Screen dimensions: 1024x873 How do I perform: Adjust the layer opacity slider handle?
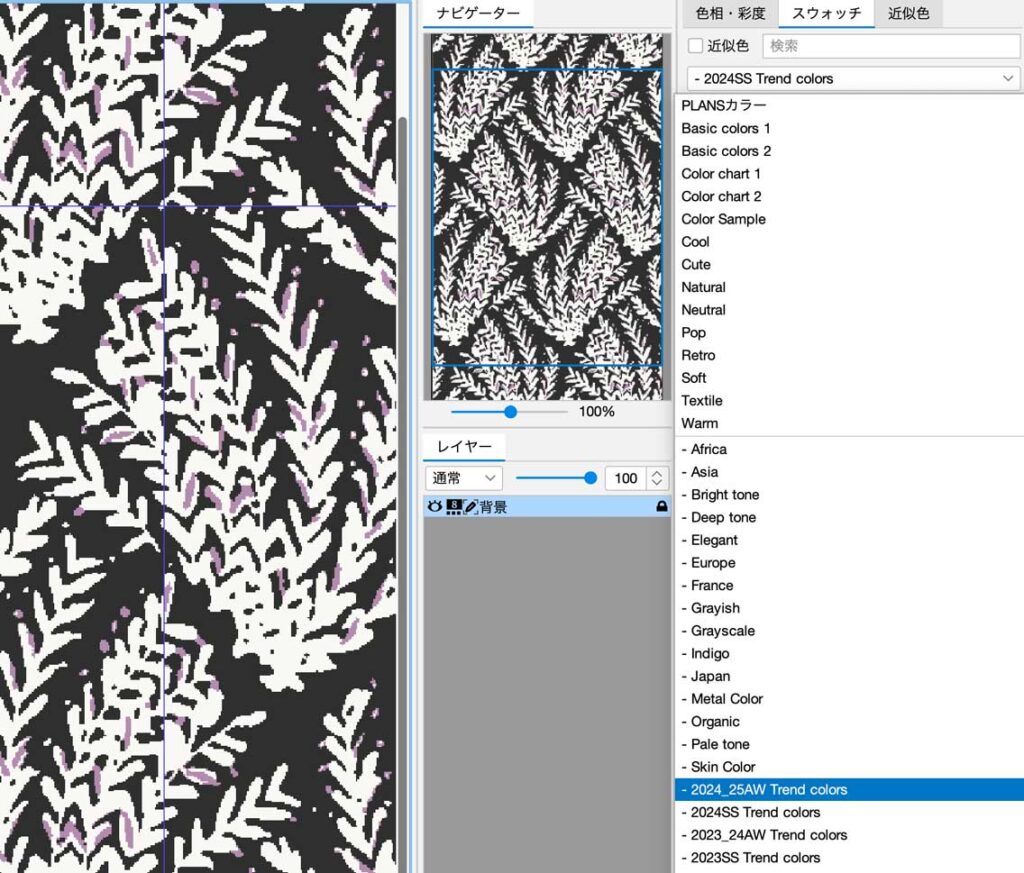[590, 478]
